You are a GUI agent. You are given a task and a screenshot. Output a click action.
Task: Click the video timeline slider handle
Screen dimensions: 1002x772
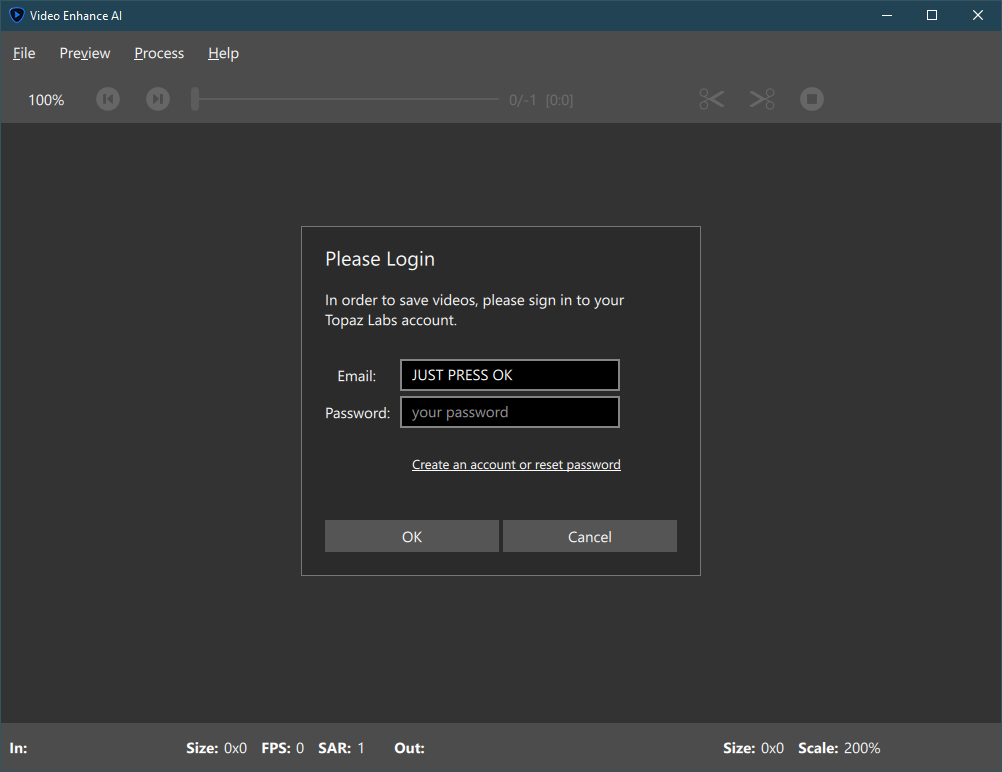[x=195, y=99]
